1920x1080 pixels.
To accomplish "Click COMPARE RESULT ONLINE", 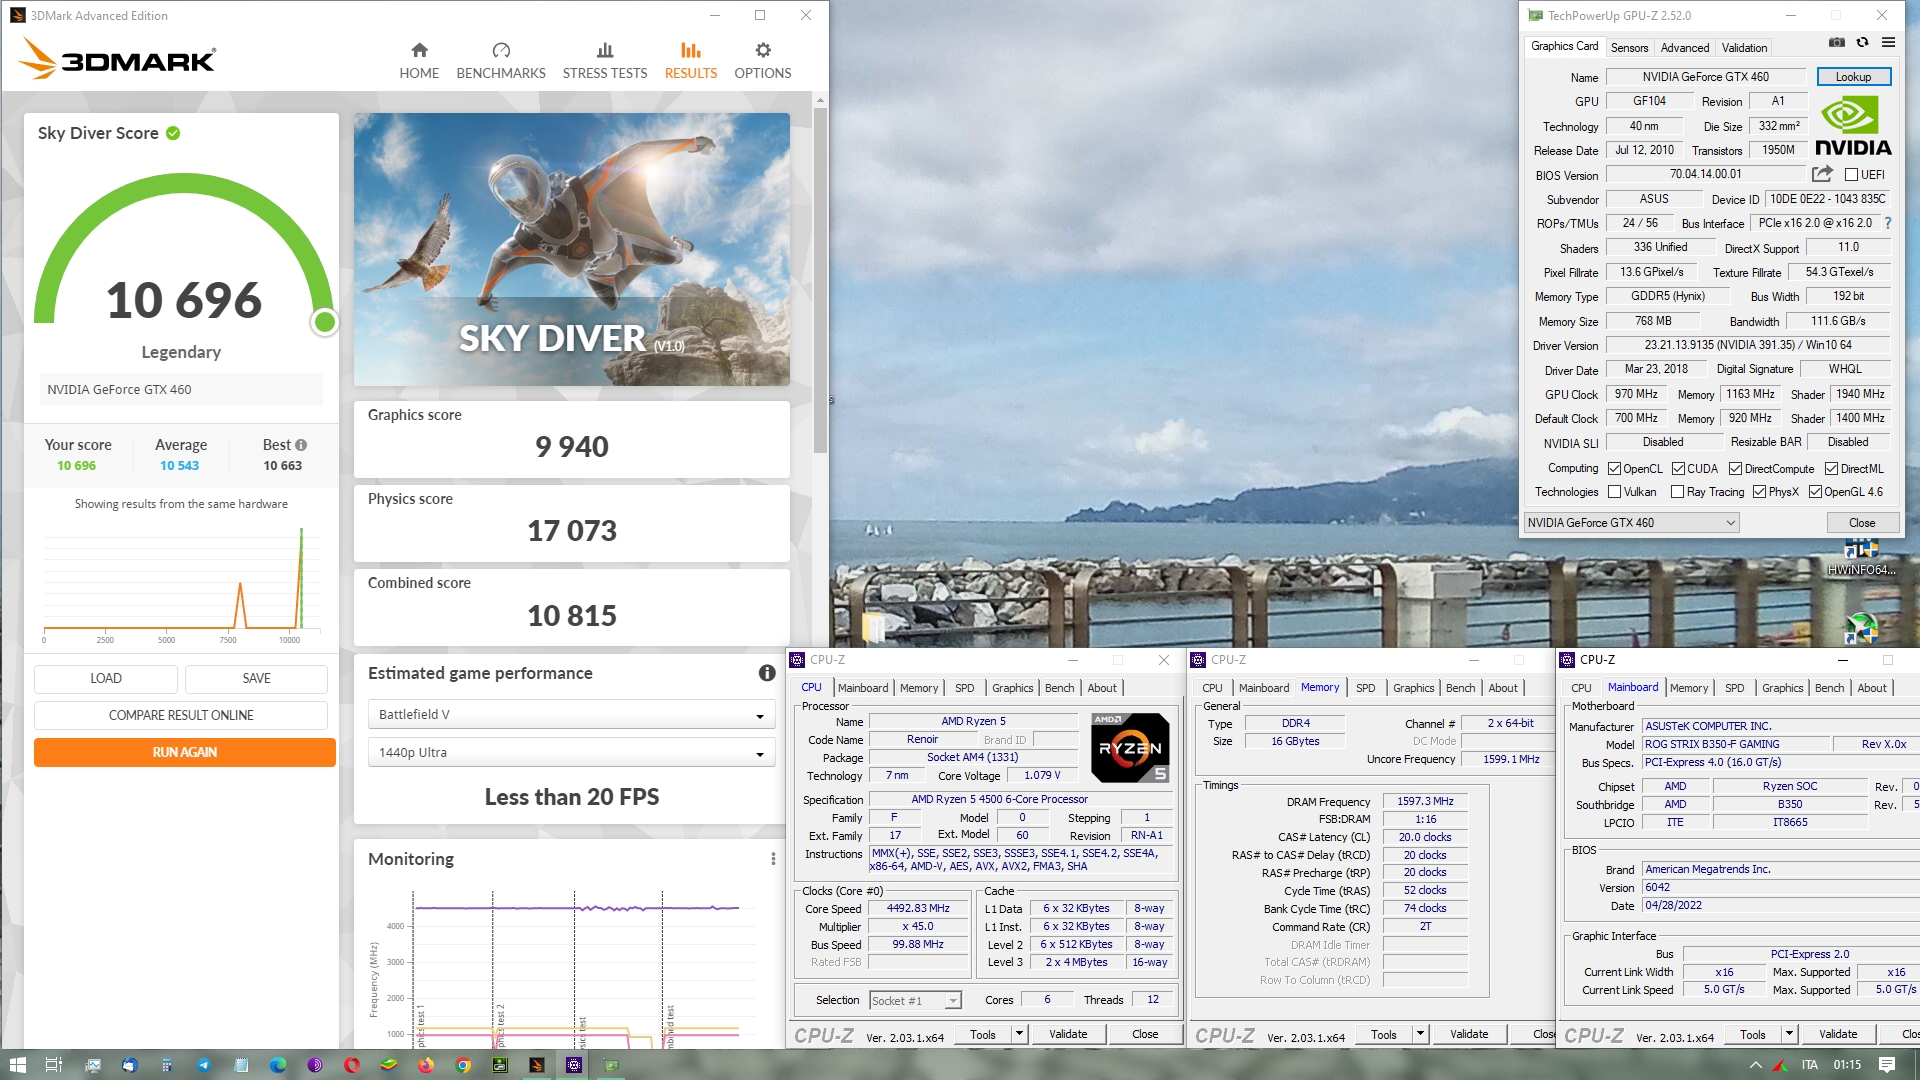I will (181, 715).
